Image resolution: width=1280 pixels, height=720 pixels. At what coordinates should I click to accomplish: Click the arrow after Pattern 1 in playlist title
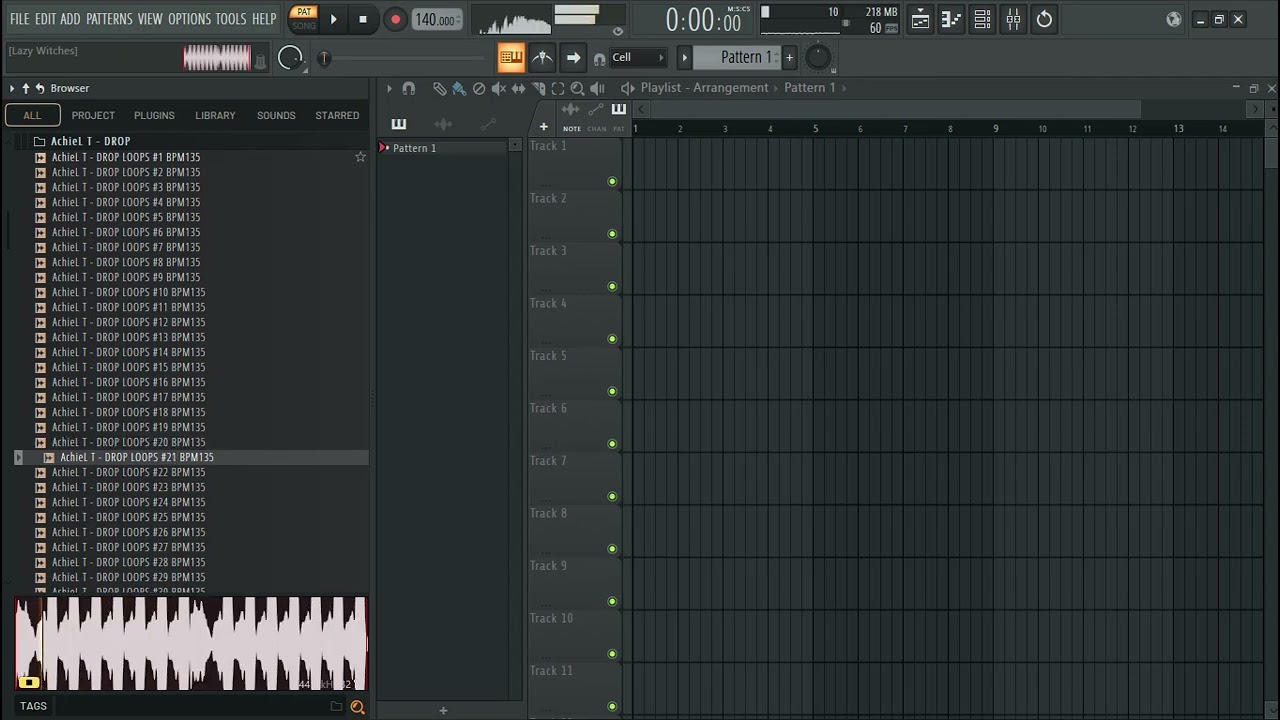click(x=843, y=88)
